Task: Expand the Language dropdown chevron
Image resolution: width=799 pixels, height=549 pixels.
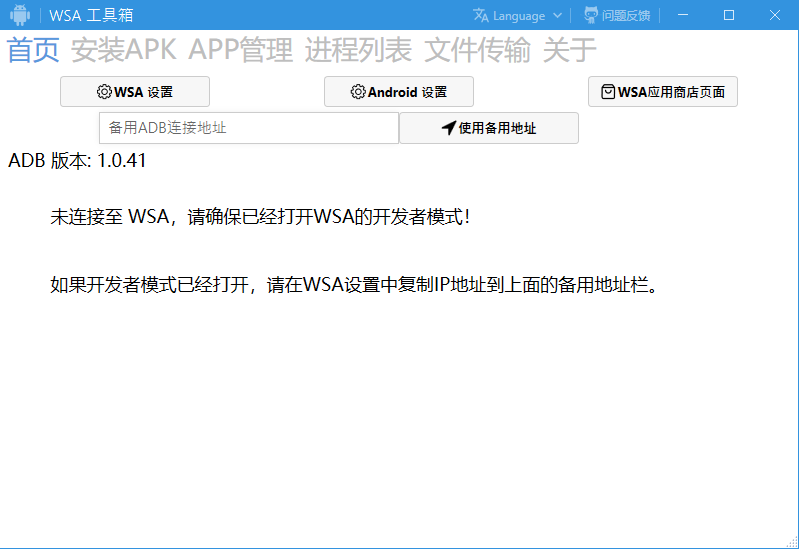Action: tap(557, 15)
